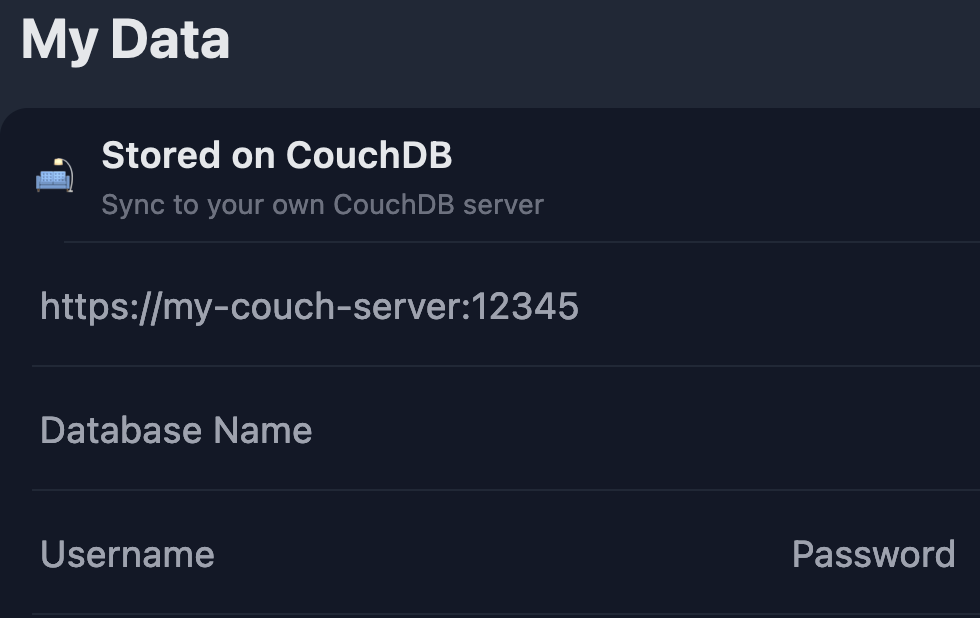Screen dimensions: 980x618
Task: Click the empty area right of Database Name
Action: 646,431
